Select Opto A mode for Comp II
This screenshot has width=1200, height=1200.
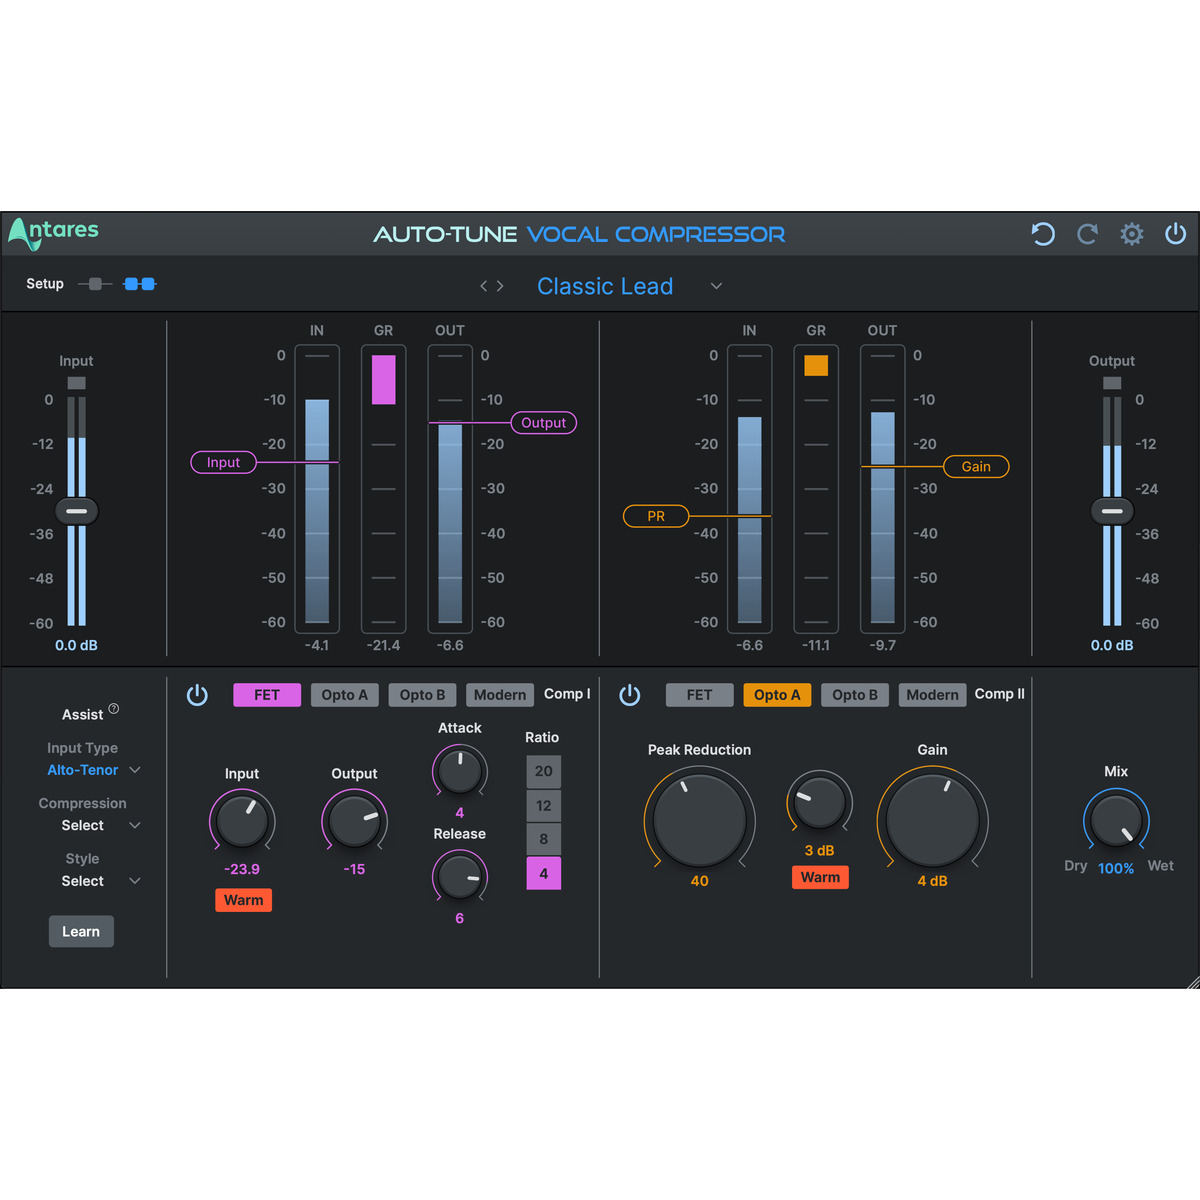778,695
